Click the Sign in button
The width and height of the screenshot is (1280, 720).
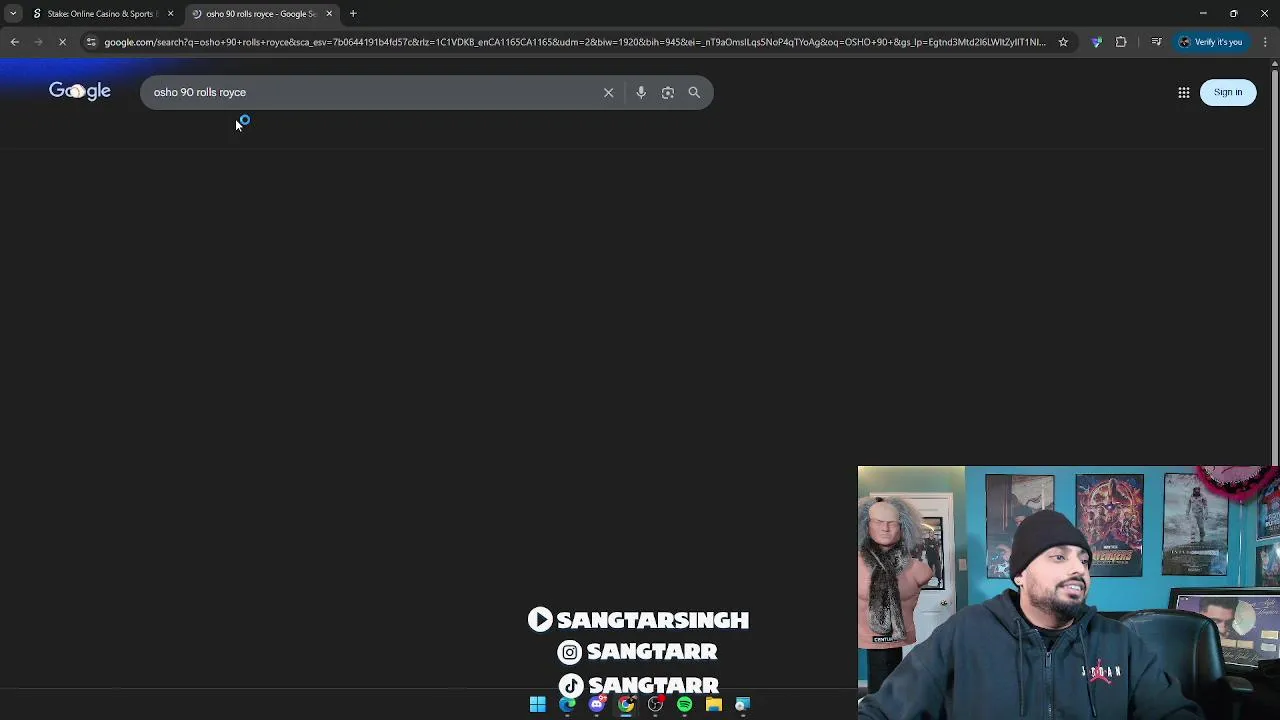1228,92
